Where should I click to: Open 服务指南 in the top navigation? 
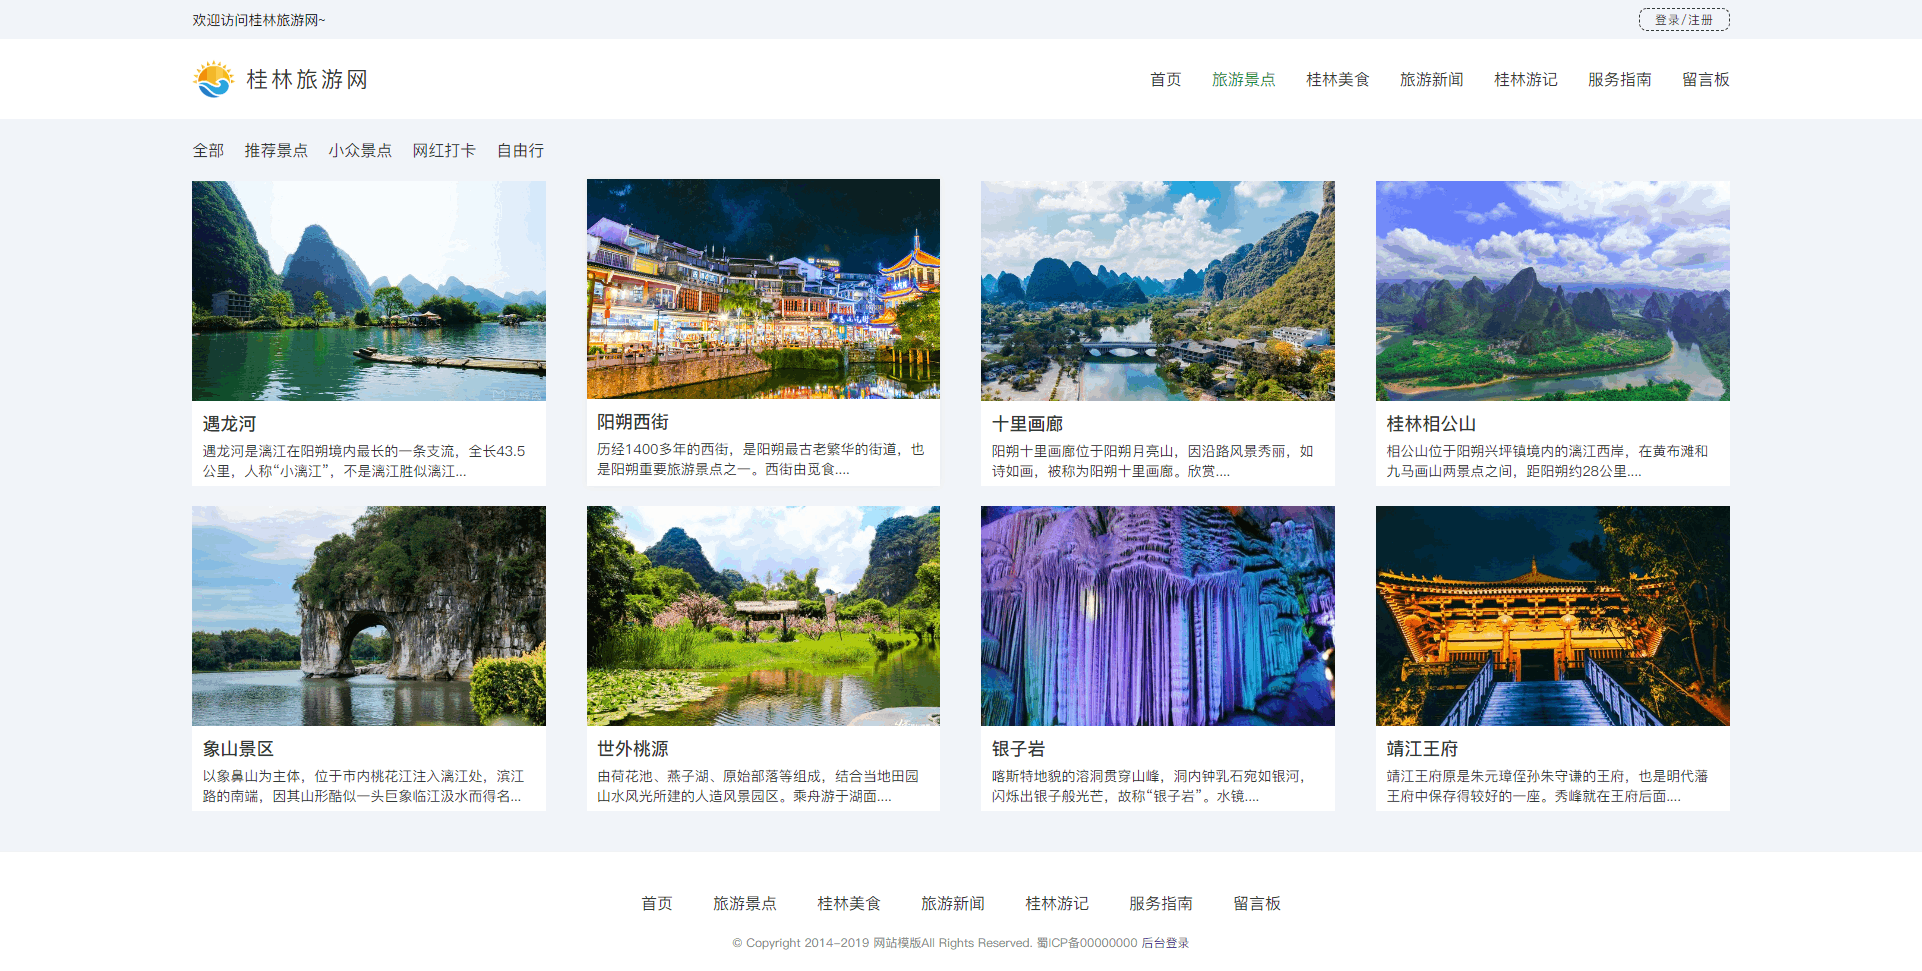pyautogui.click(x=1619, y=79)
